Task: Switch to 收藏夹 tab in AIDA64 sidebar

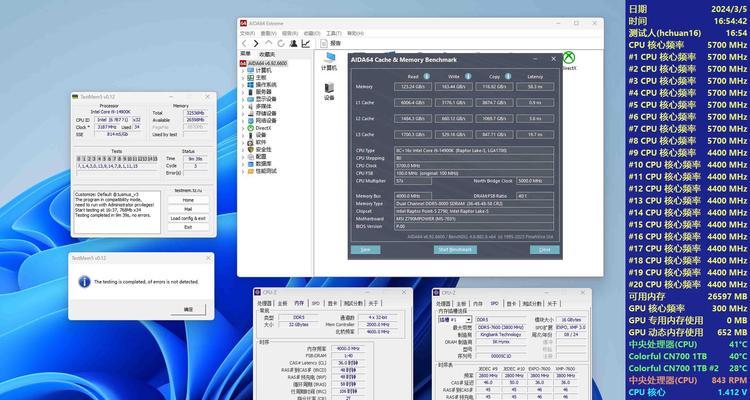Action: coord(267,54)
